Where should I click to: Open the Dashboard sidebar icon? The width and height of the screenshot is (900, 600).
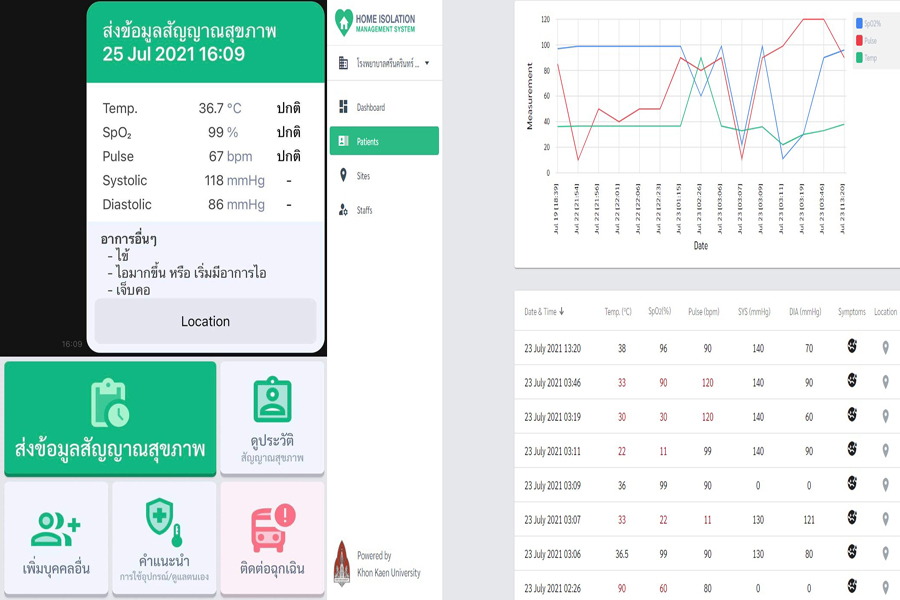344,107
